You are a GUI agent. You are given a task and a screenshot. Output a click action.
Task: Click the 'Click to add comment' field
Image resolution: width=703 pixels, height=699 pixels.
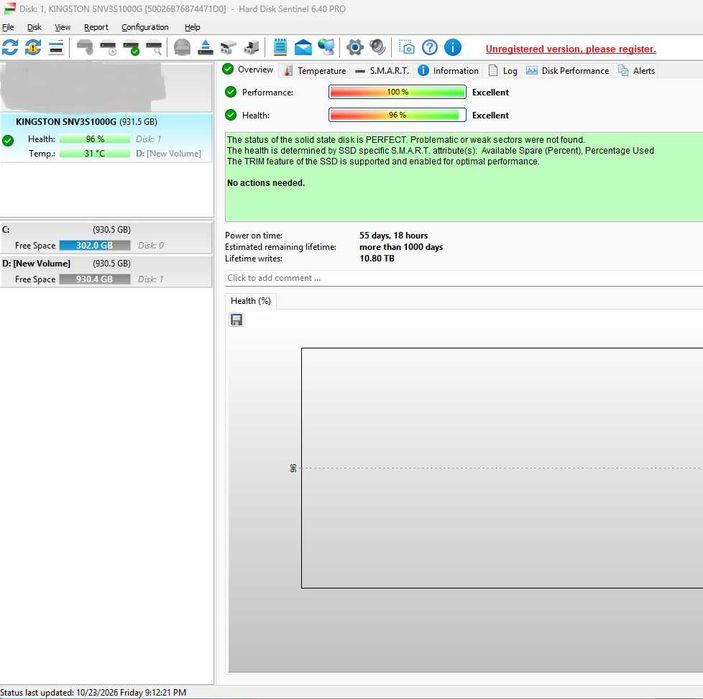[464, 278]
